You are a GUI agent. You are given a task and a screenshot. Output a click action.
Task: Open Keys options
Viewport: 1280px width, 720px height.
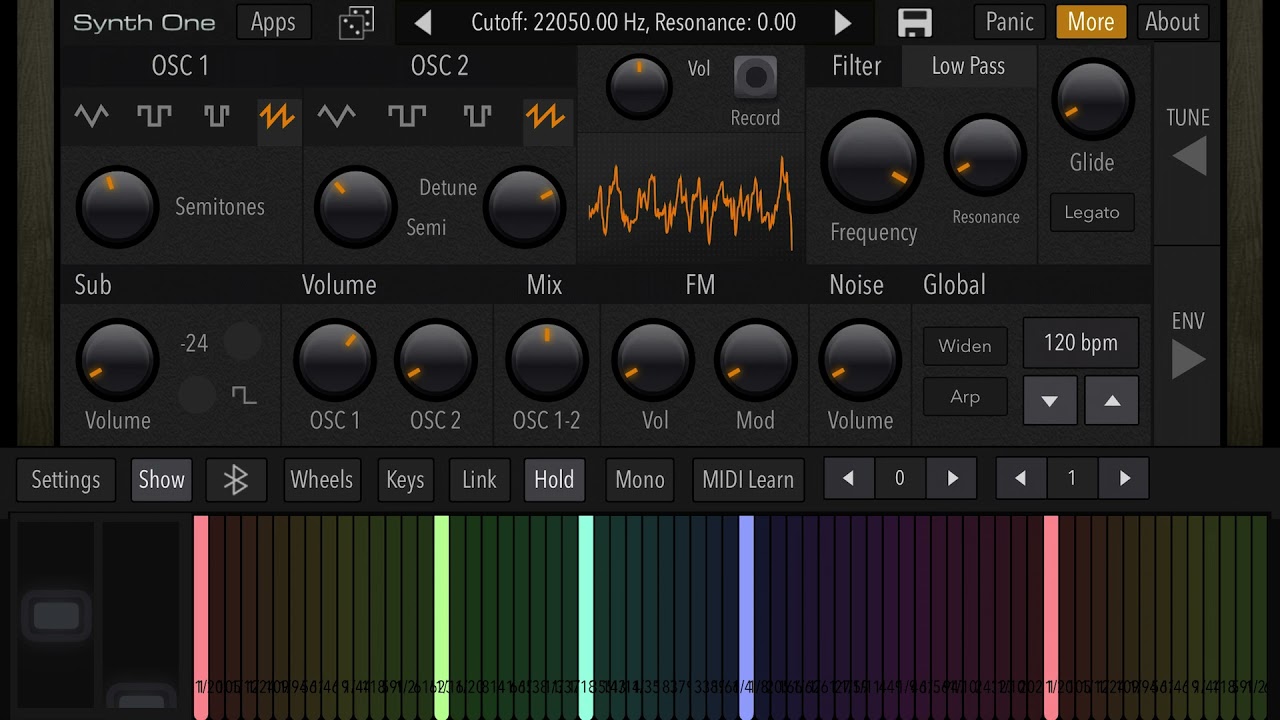(405, 480)
